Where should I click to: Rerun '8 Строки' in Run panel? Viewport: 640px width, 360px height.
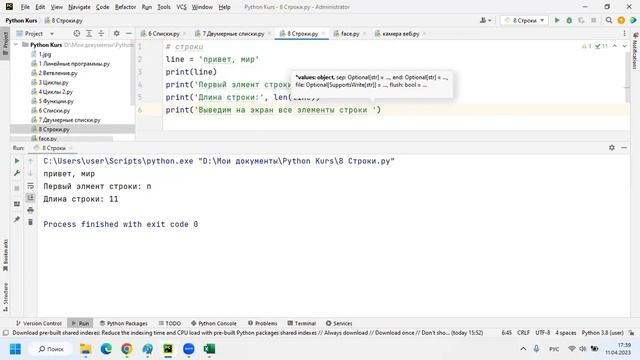17,161
